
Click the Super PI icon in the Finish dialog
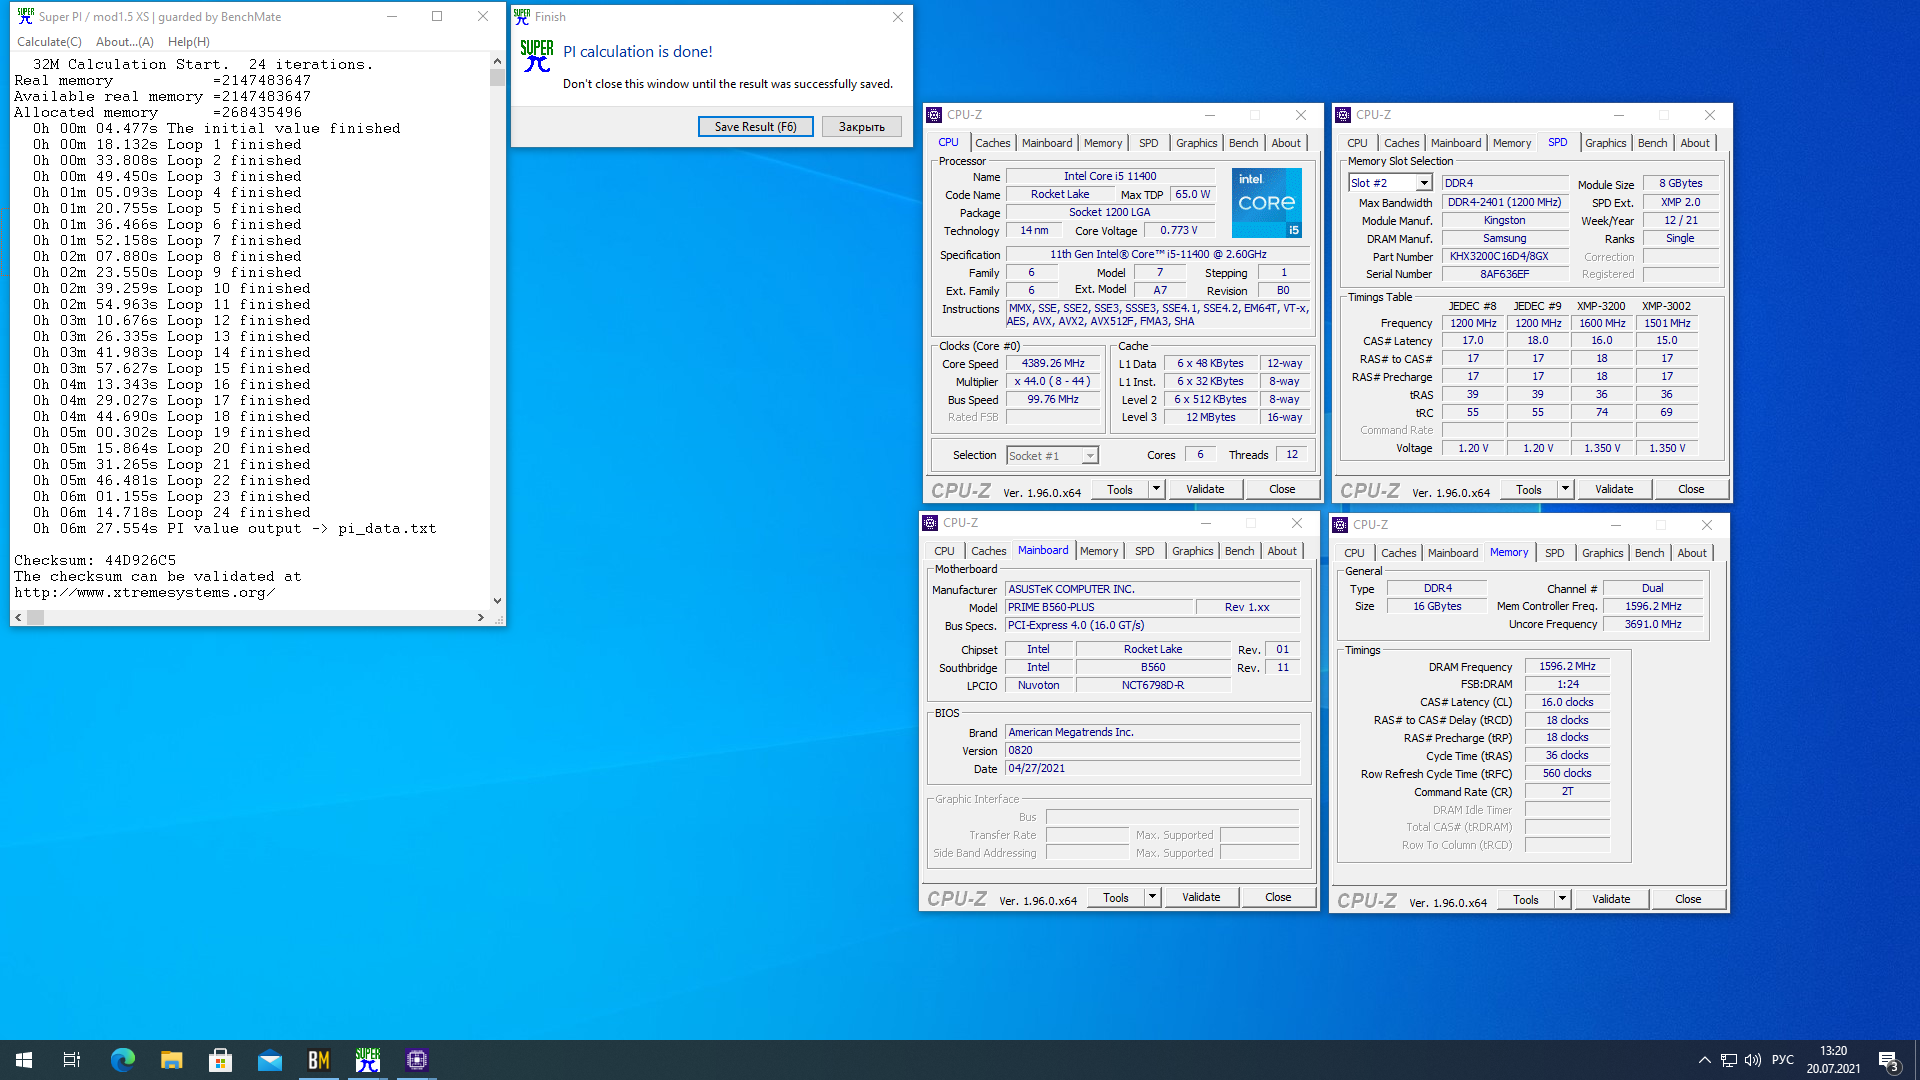[x=537, y=56]
